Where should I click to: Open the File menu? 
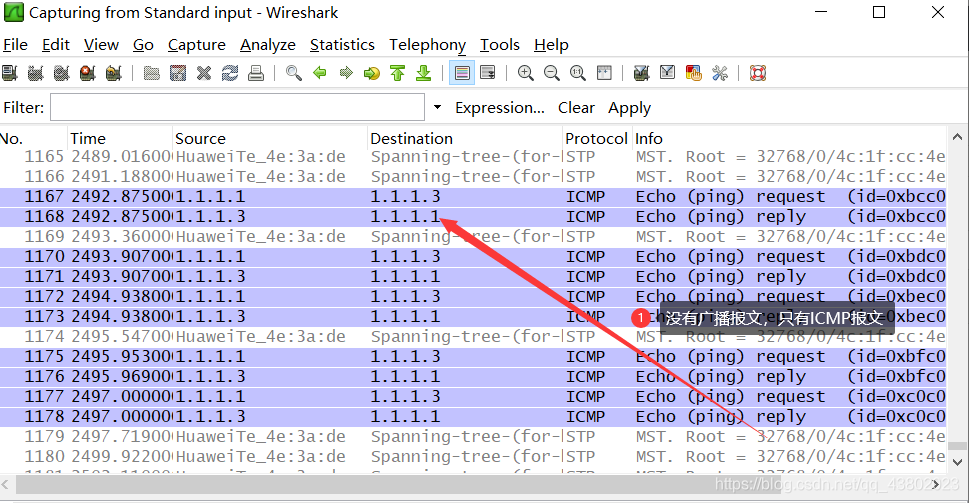click(15, 45)
